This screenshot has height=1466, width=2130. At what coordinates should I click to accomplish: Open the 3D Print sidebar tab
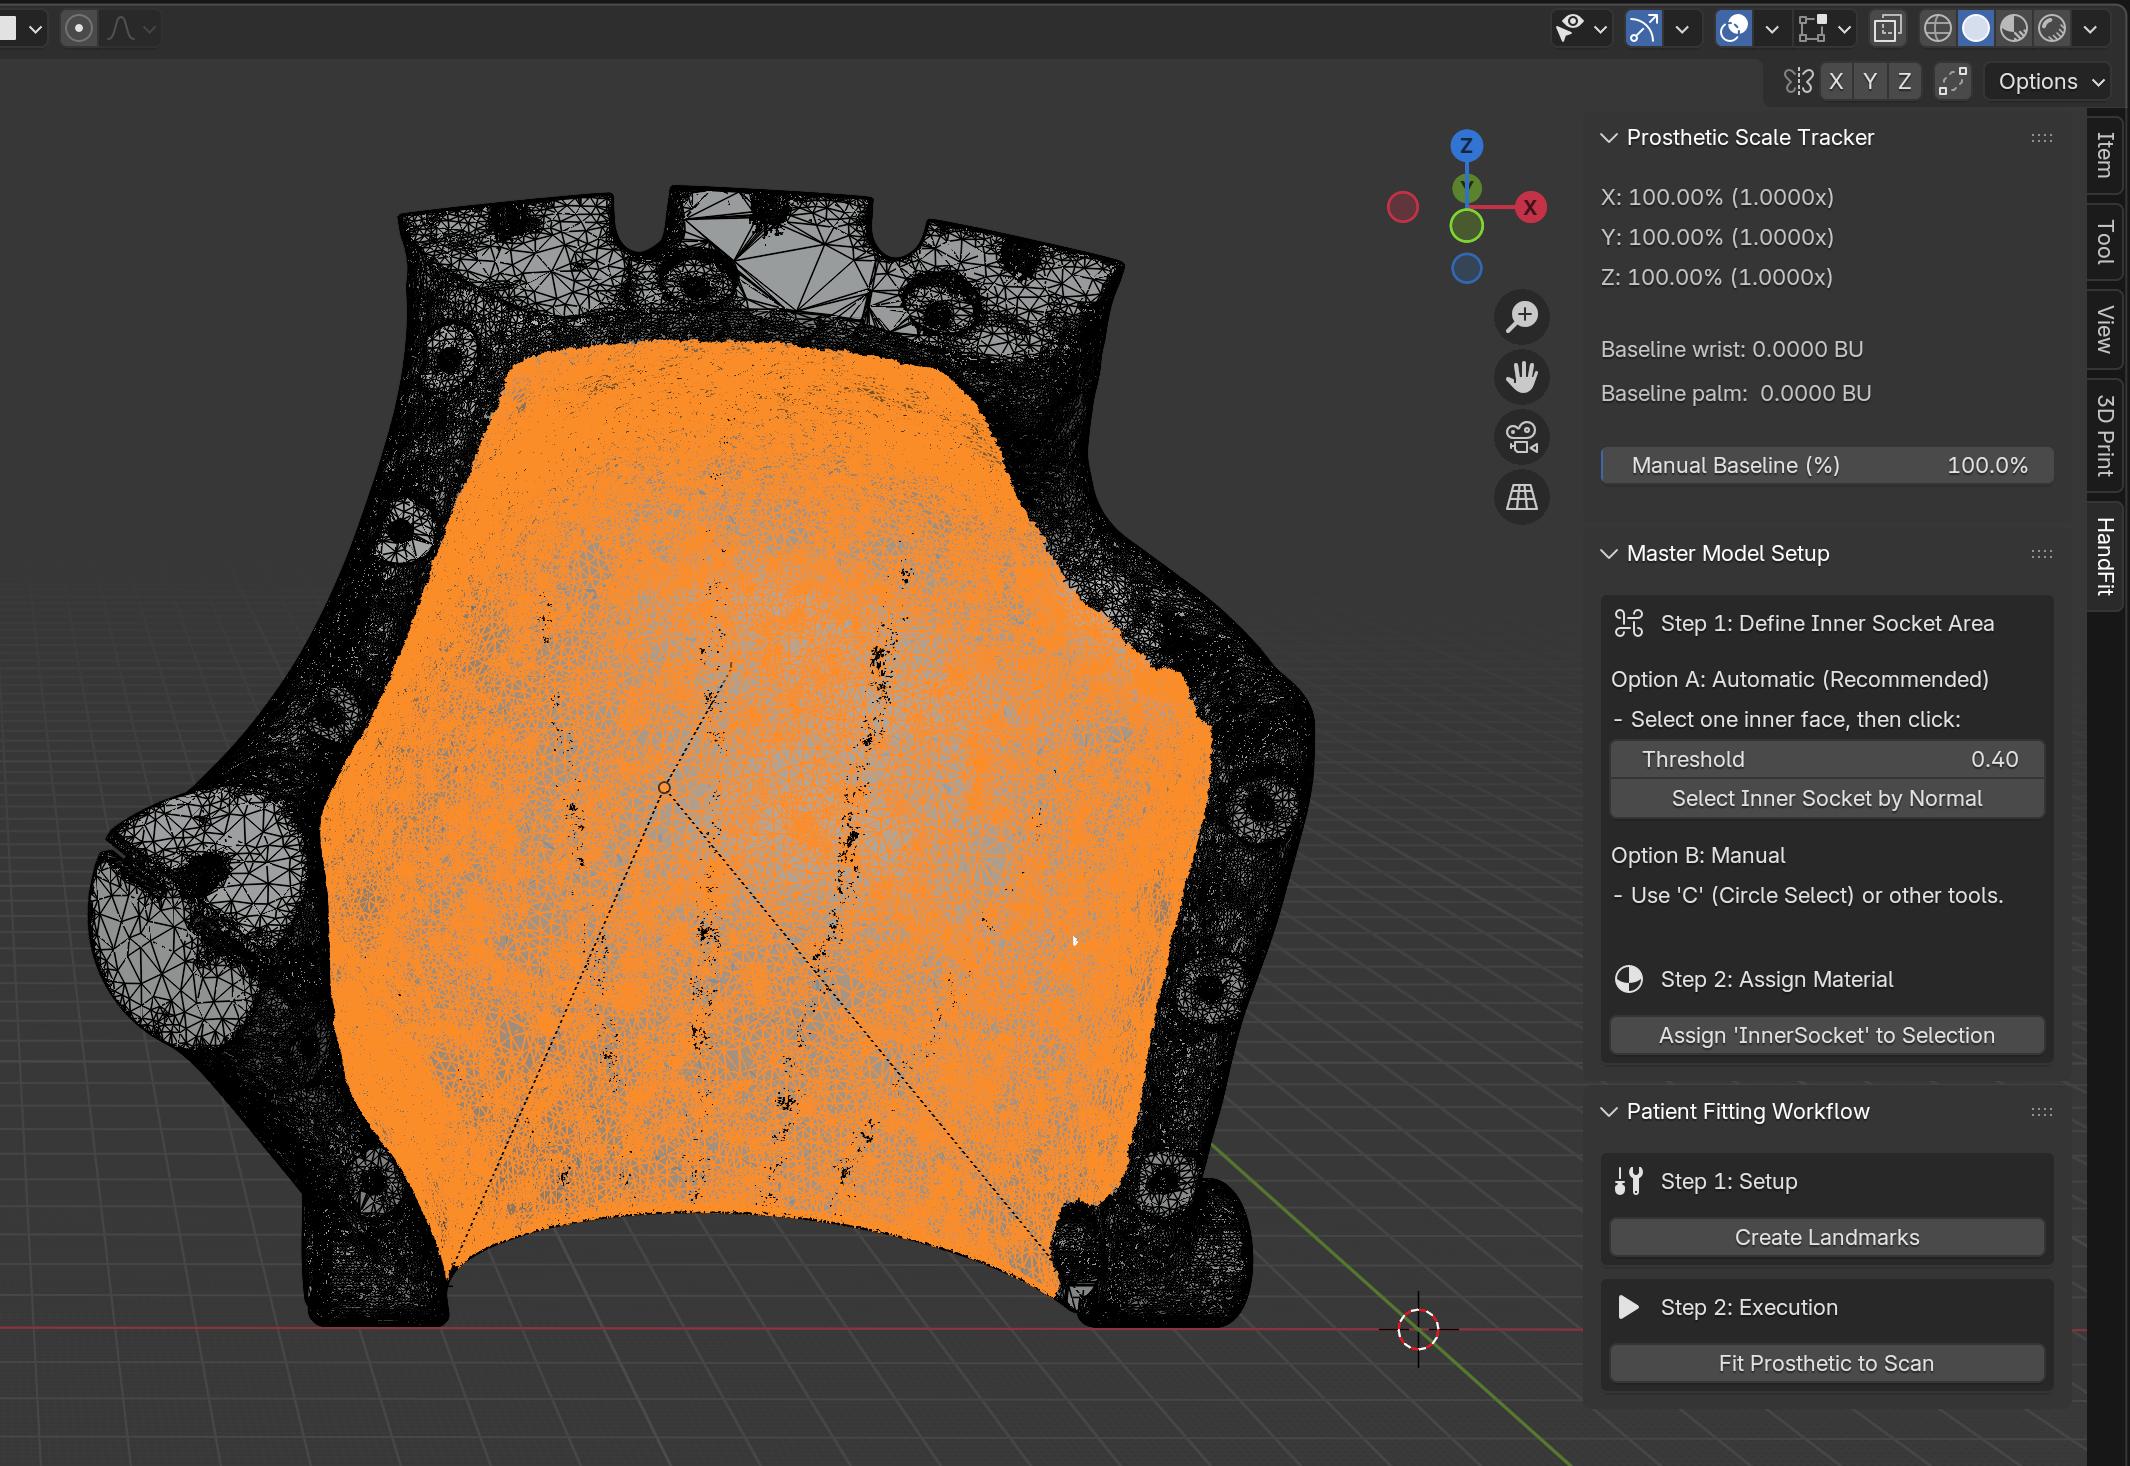[2105, 435]
